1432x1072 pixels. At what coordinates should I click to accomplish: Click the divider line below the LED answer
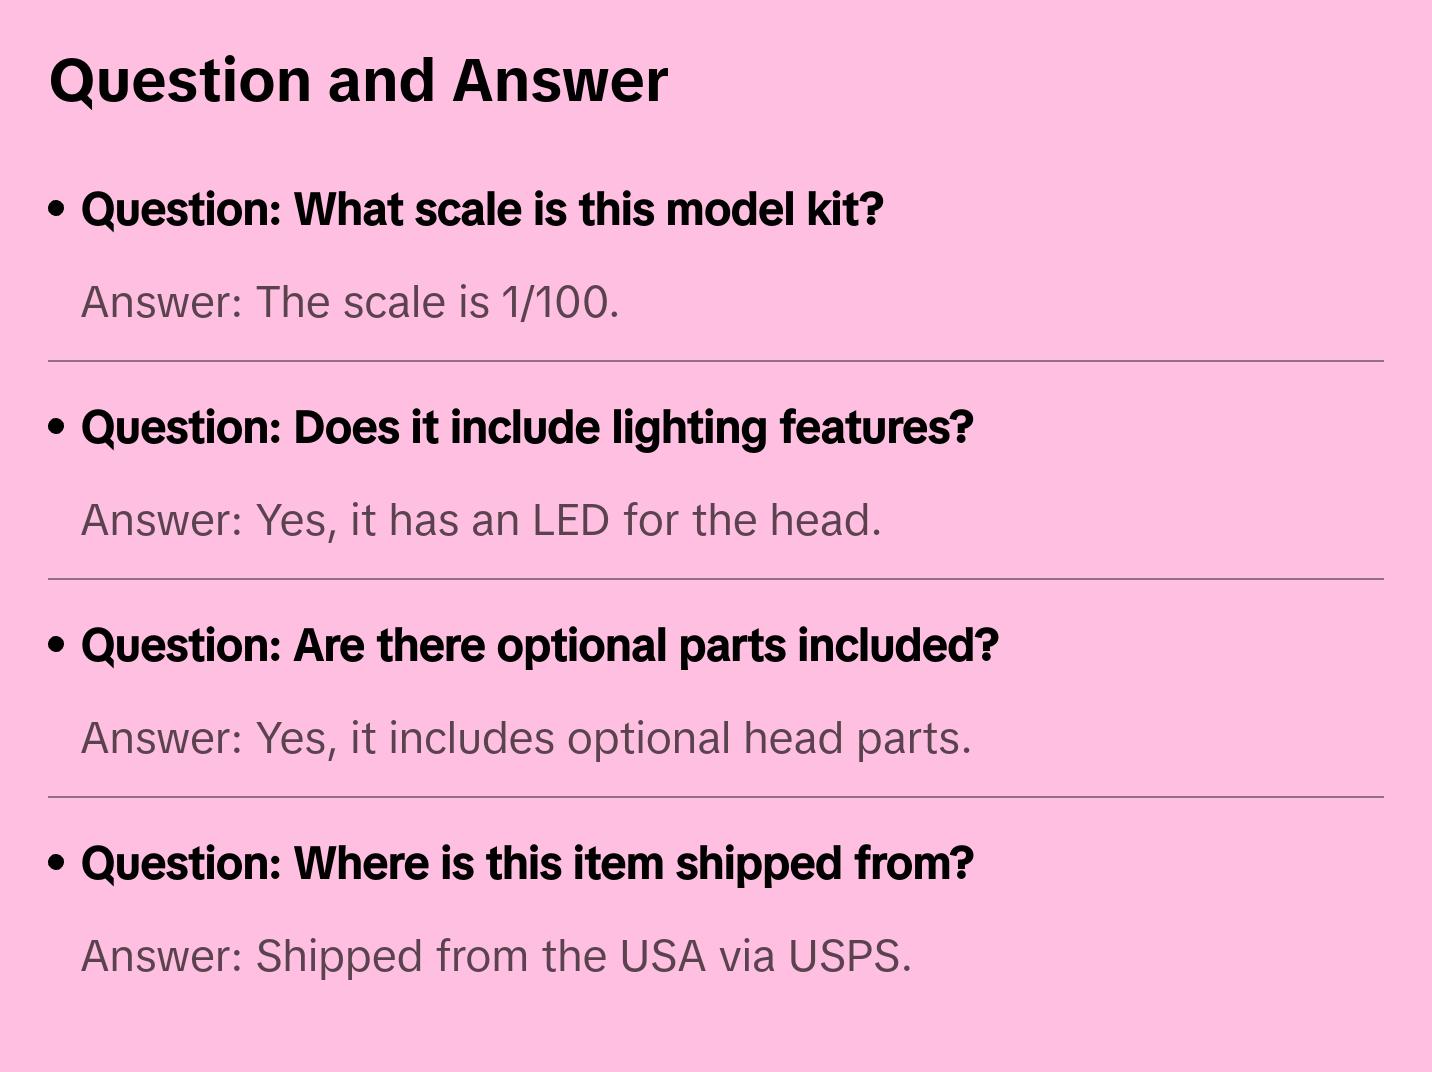(x=716, y=579)
